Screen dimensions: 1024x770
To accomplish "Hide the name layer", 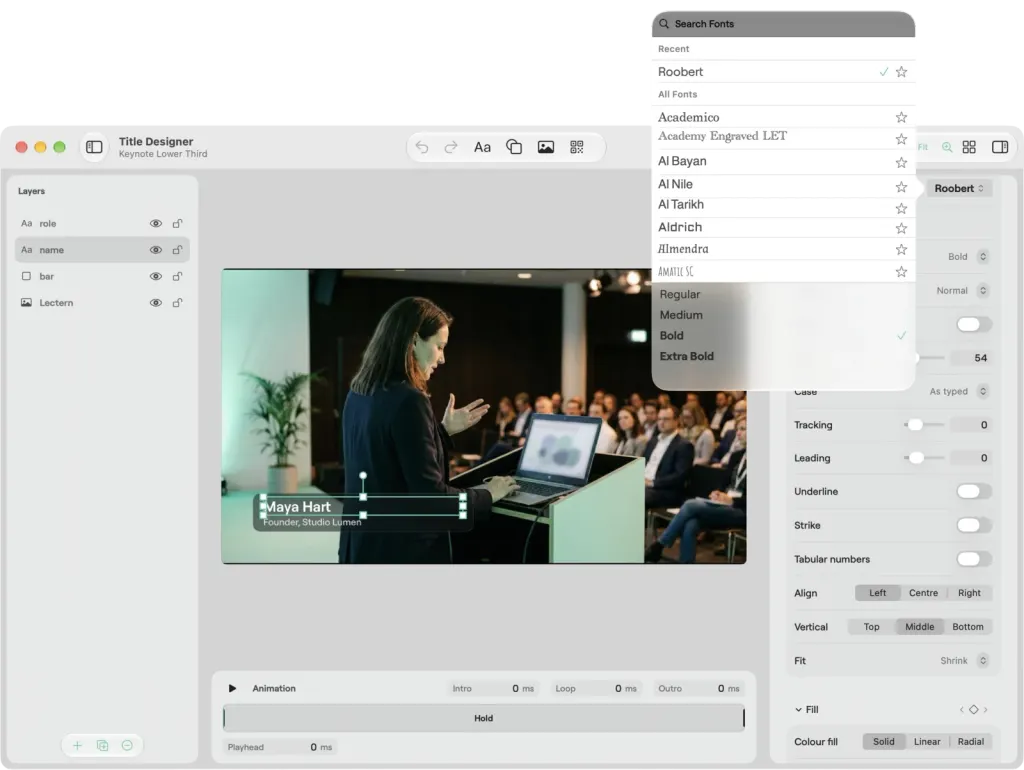I will pyautogui.click(x=155, y=250).
